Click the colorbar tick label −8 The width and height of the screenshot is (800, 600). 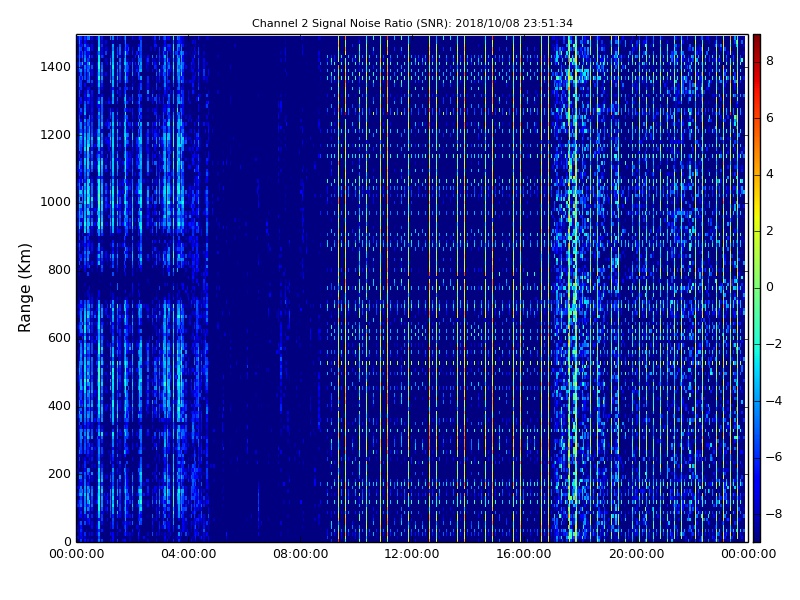tap(773, 514)
